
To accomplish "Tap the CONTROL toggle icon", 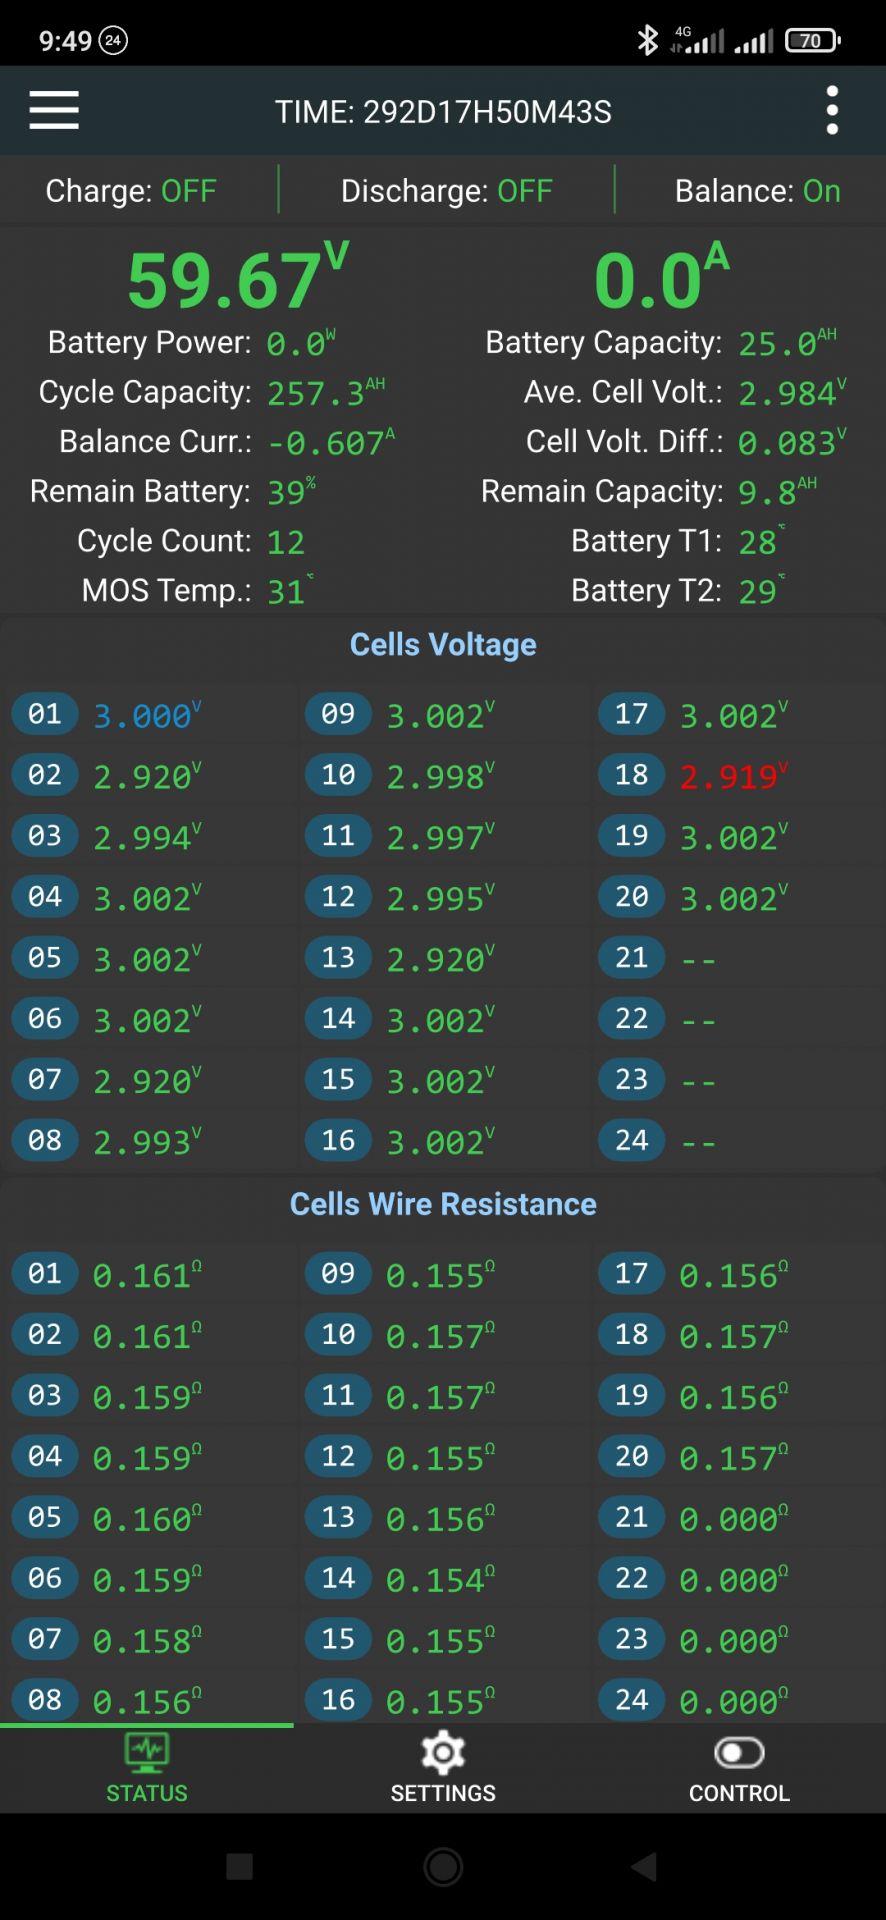I will [x=739, y=1751].
